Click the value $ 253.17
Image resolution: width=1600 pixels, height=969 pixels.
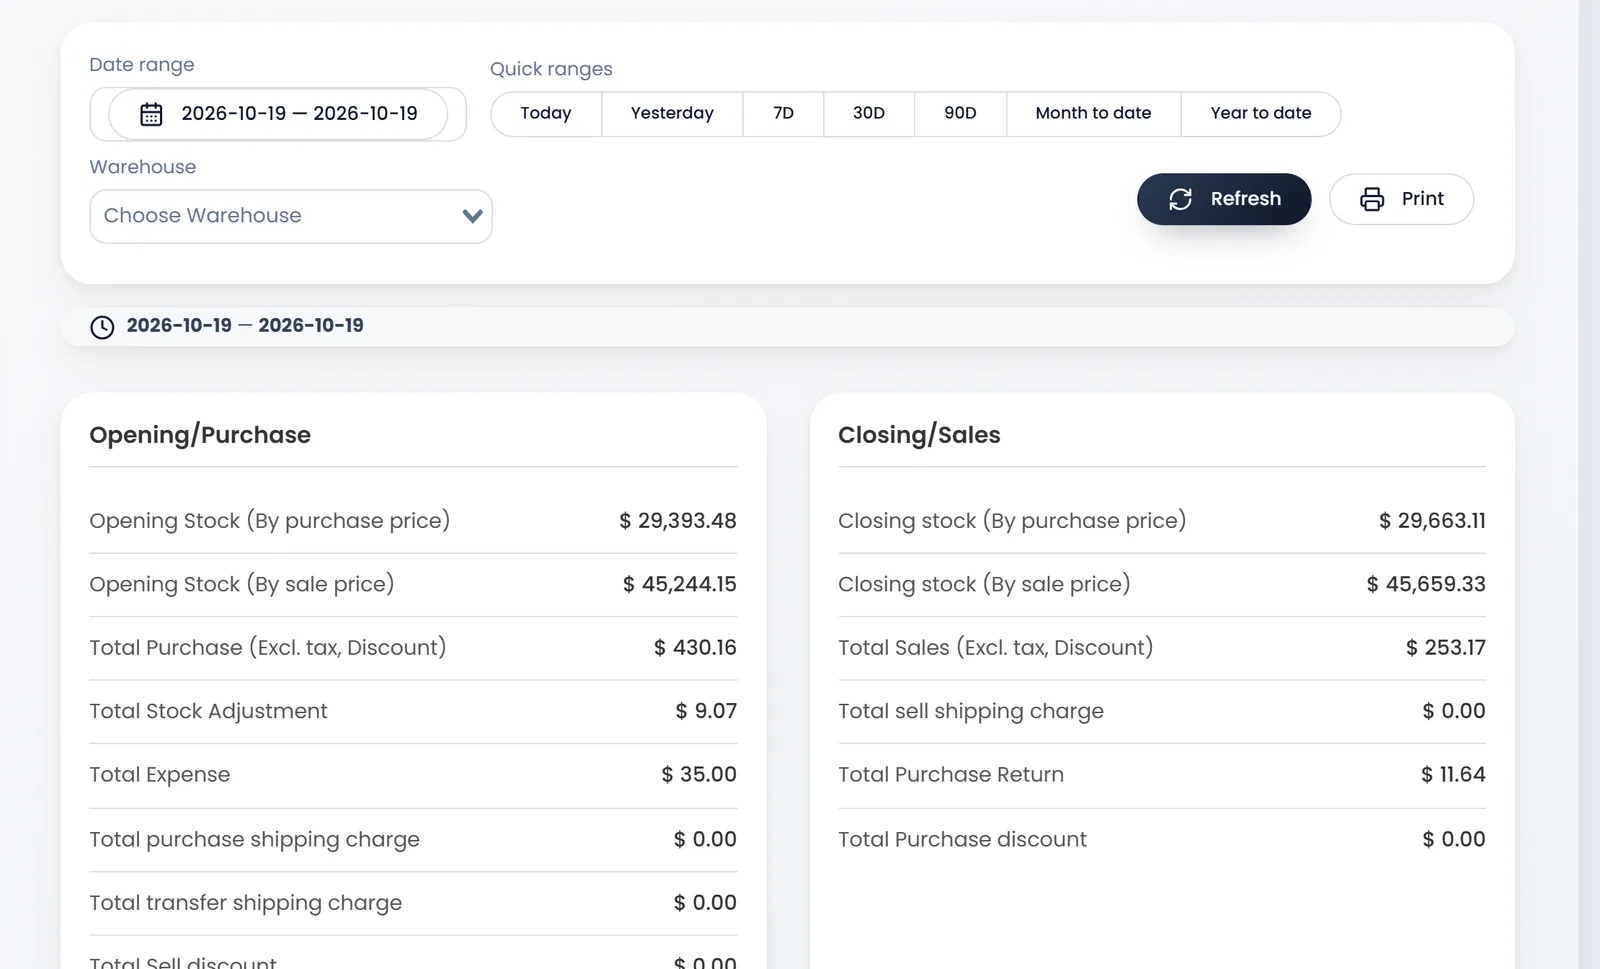pyautogui.click(x=1446, y=648)
